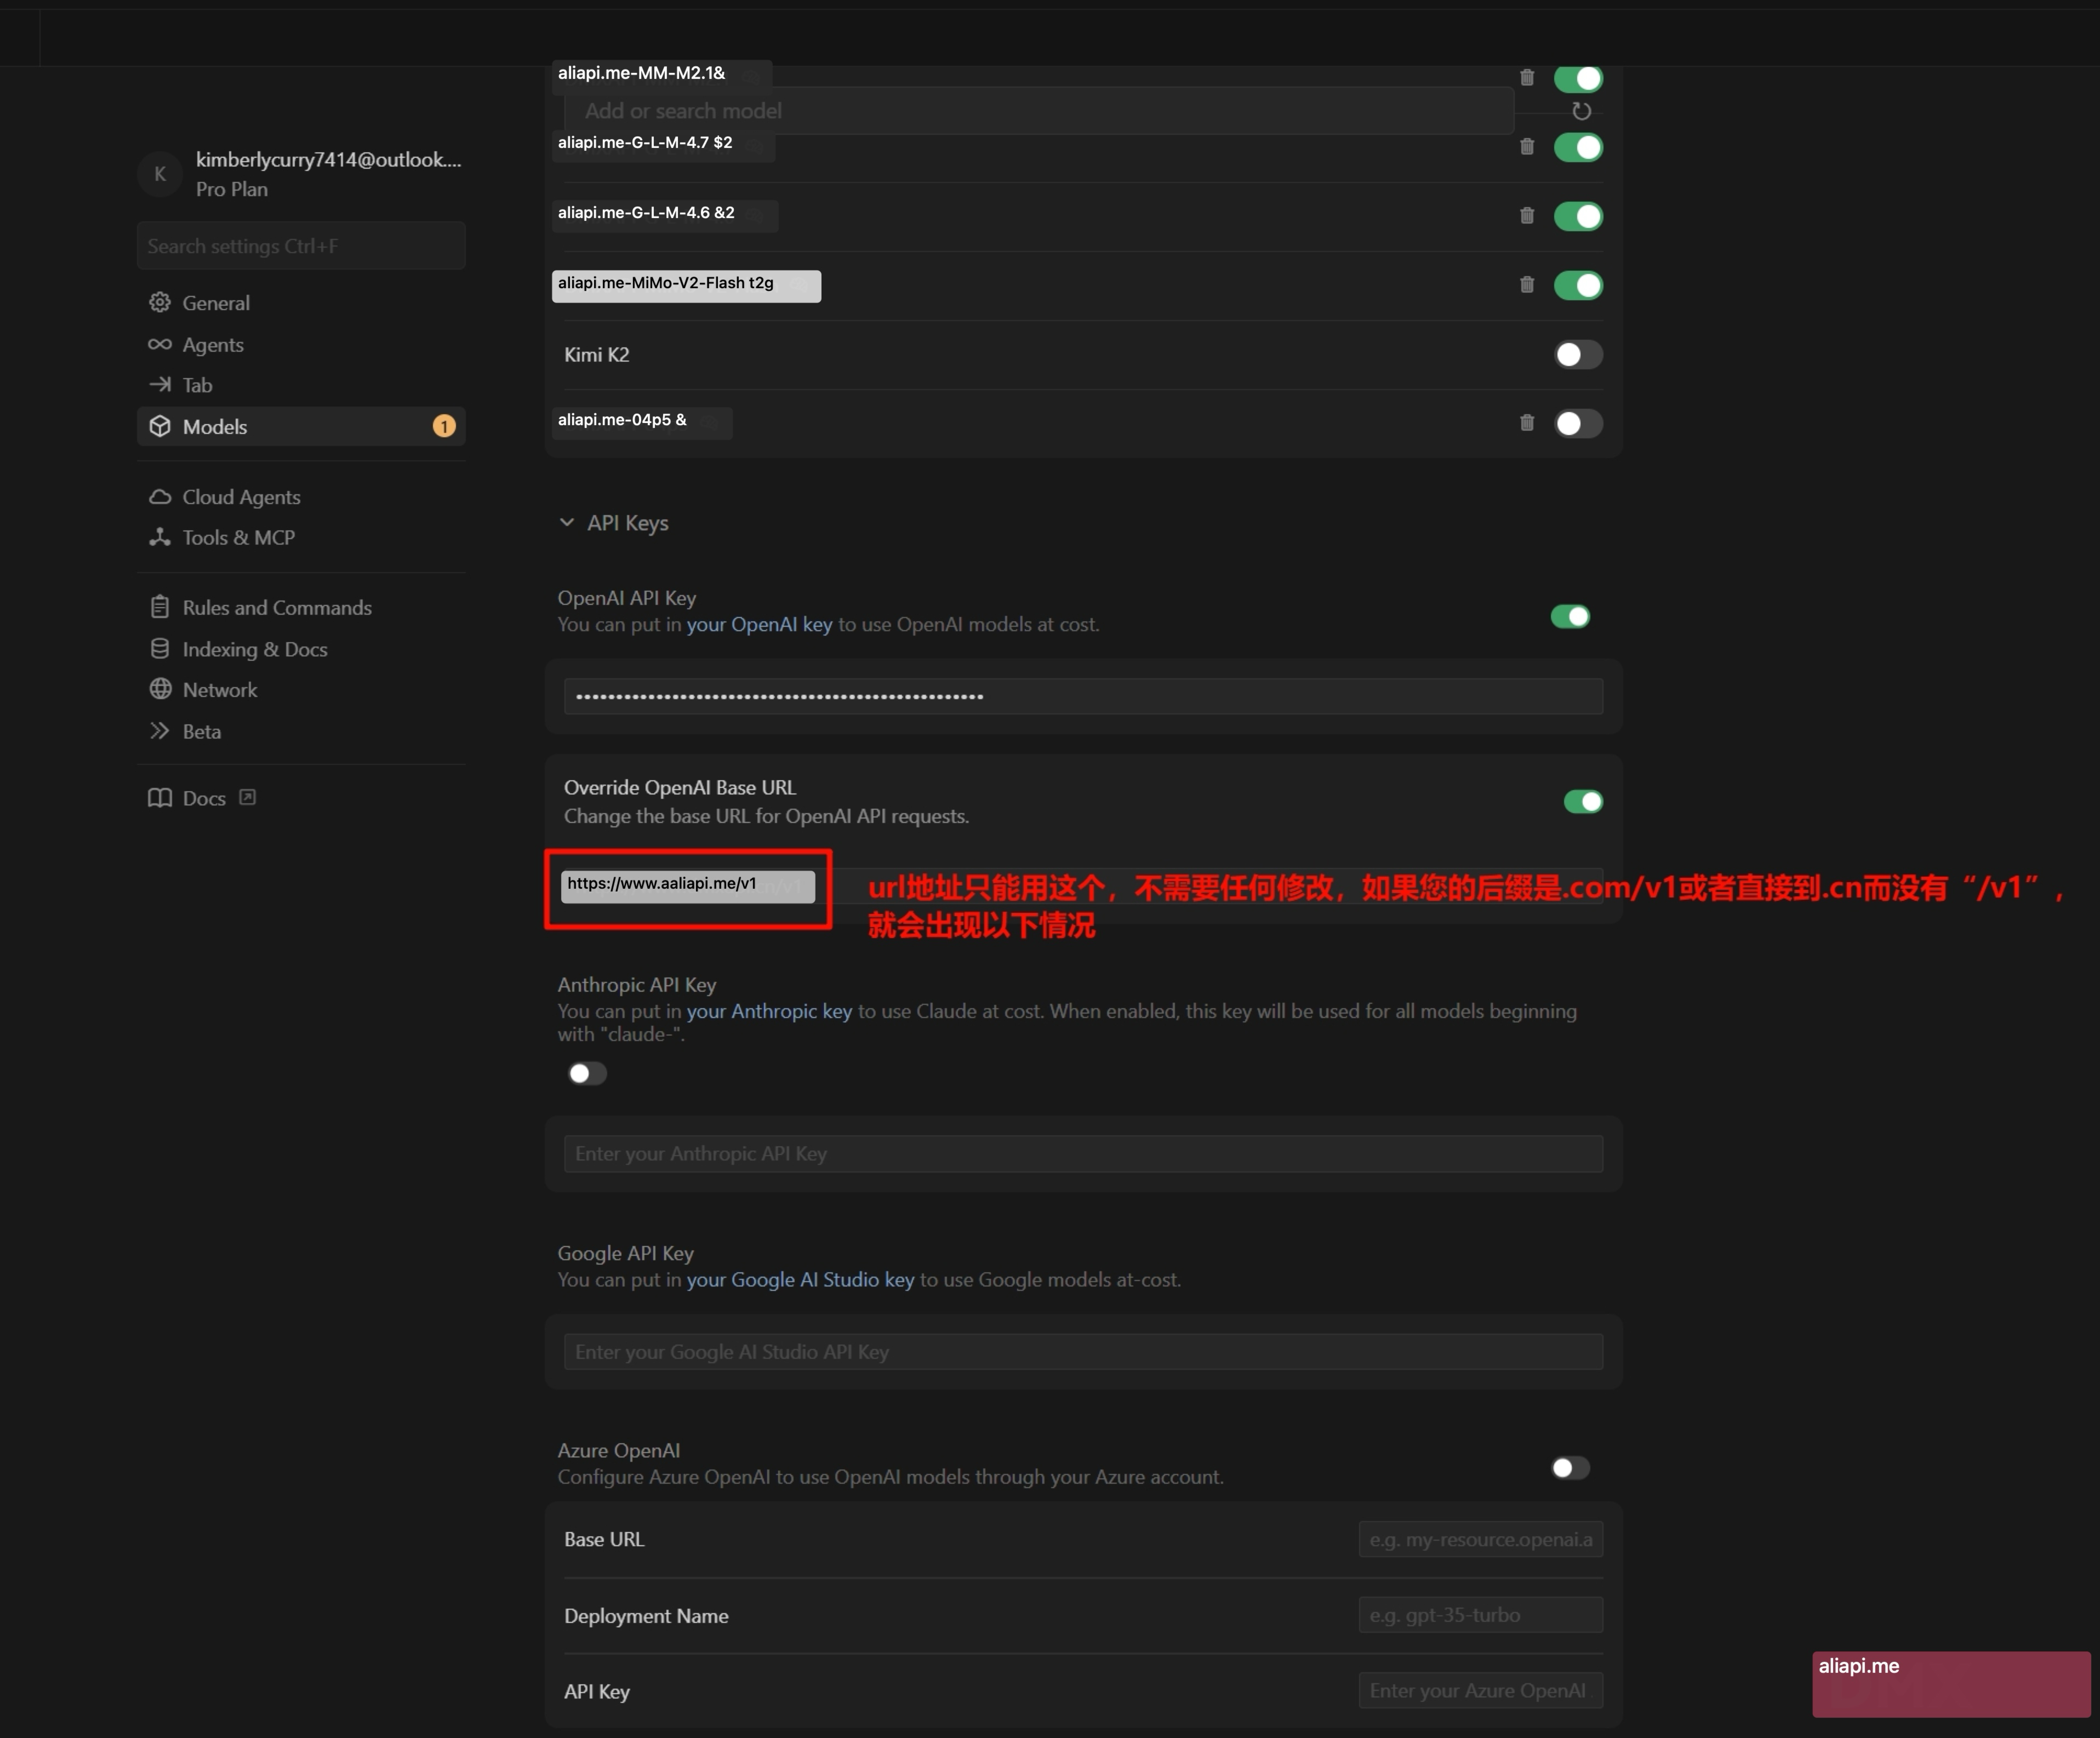Enable the Azure OpenAI switch

(1570, 1468)
